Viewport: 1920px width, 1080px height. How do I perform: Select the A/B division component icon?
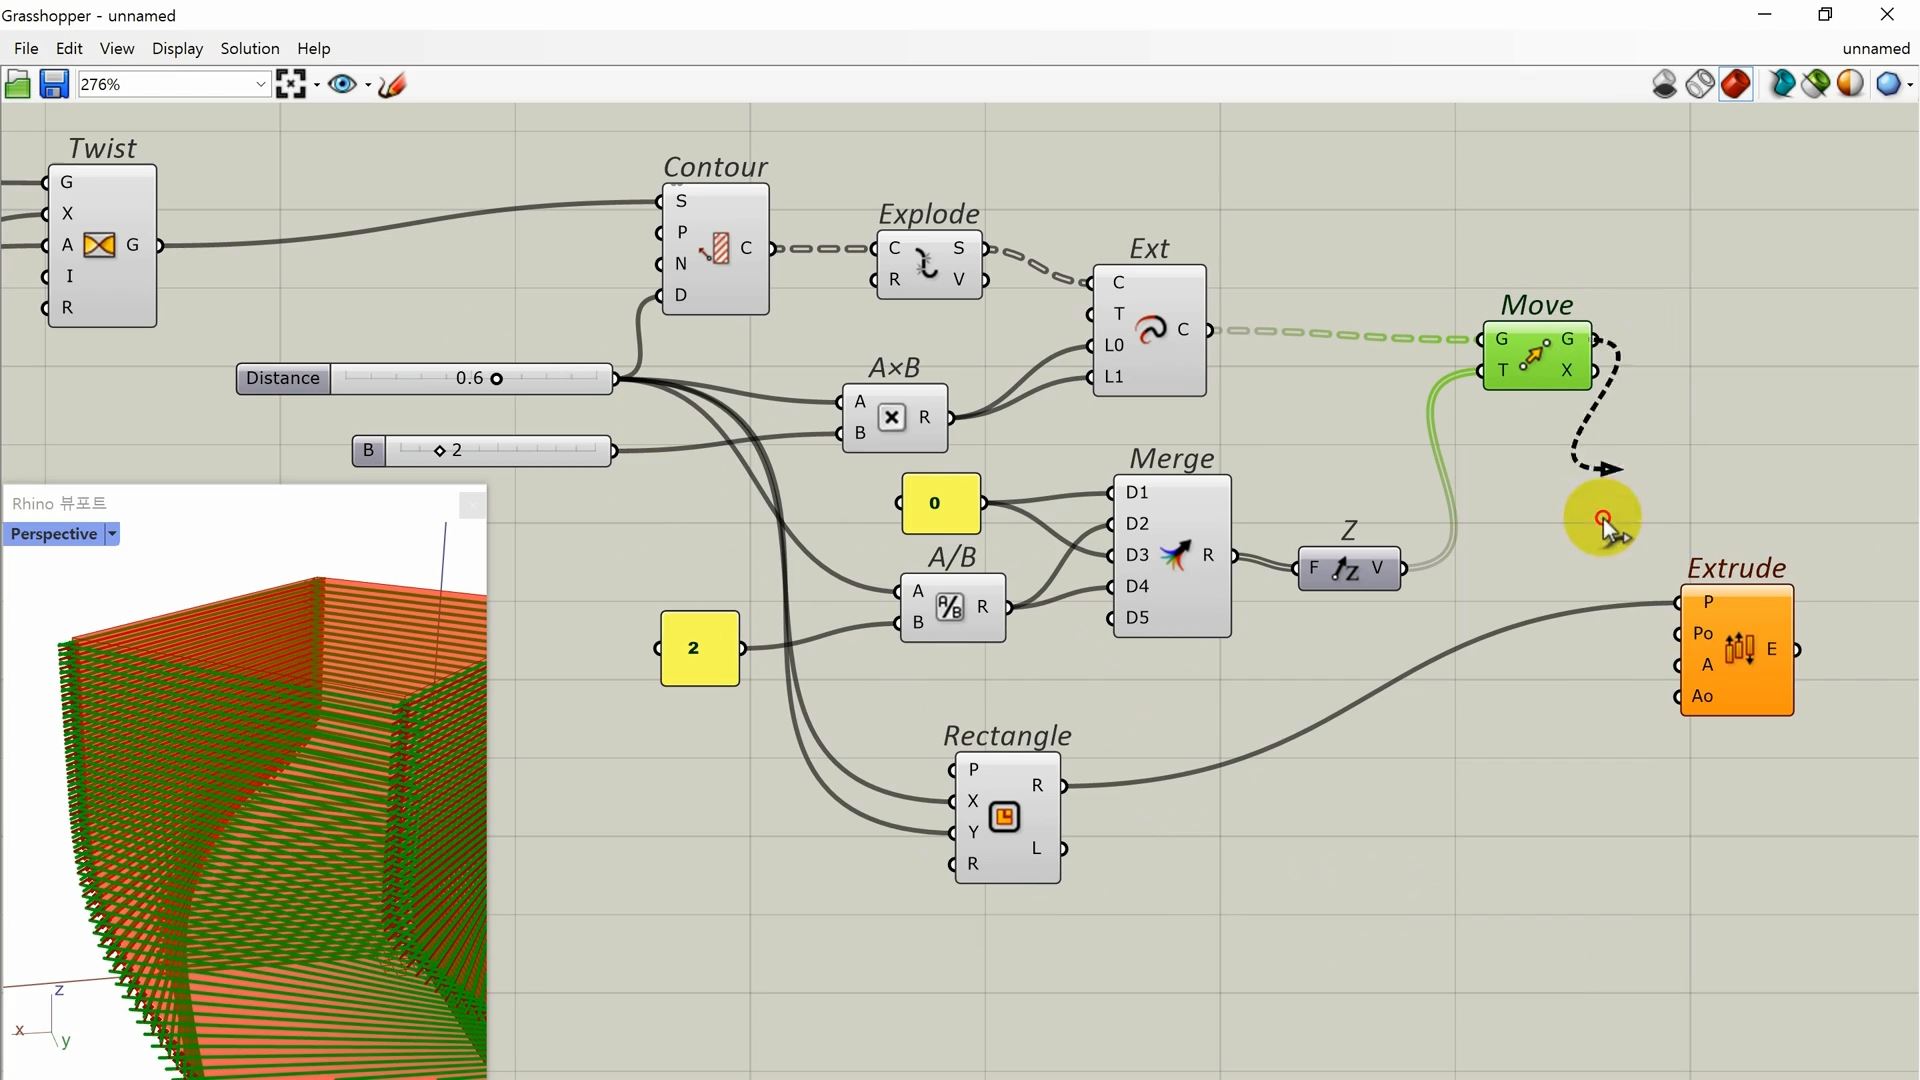point(950,606)
